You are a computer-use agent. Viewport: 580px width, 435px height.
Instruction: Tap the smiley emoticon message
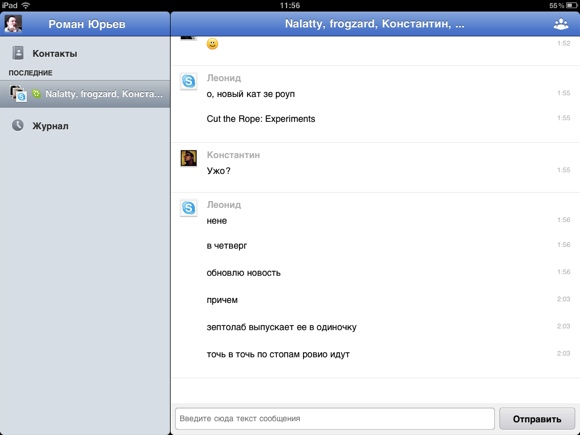pos(212,44)
